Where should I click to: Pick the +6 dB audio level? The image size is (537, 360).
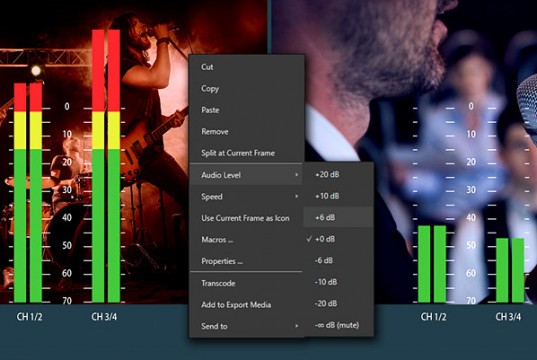point(338,217)
